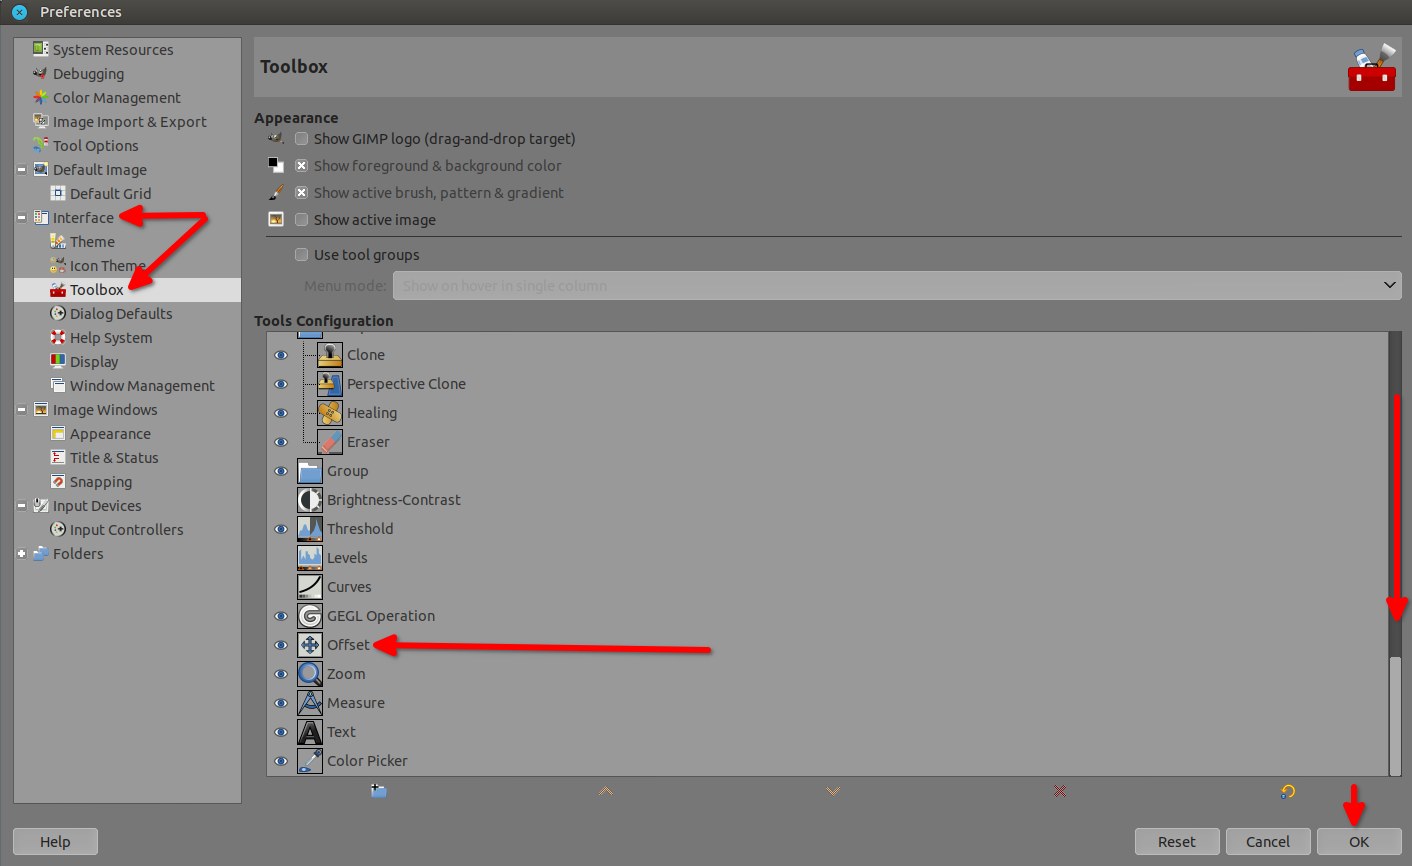Select the Measure tool icon
The width and height of the screenshot is (1412, 866).
click(x=310, y=703)
